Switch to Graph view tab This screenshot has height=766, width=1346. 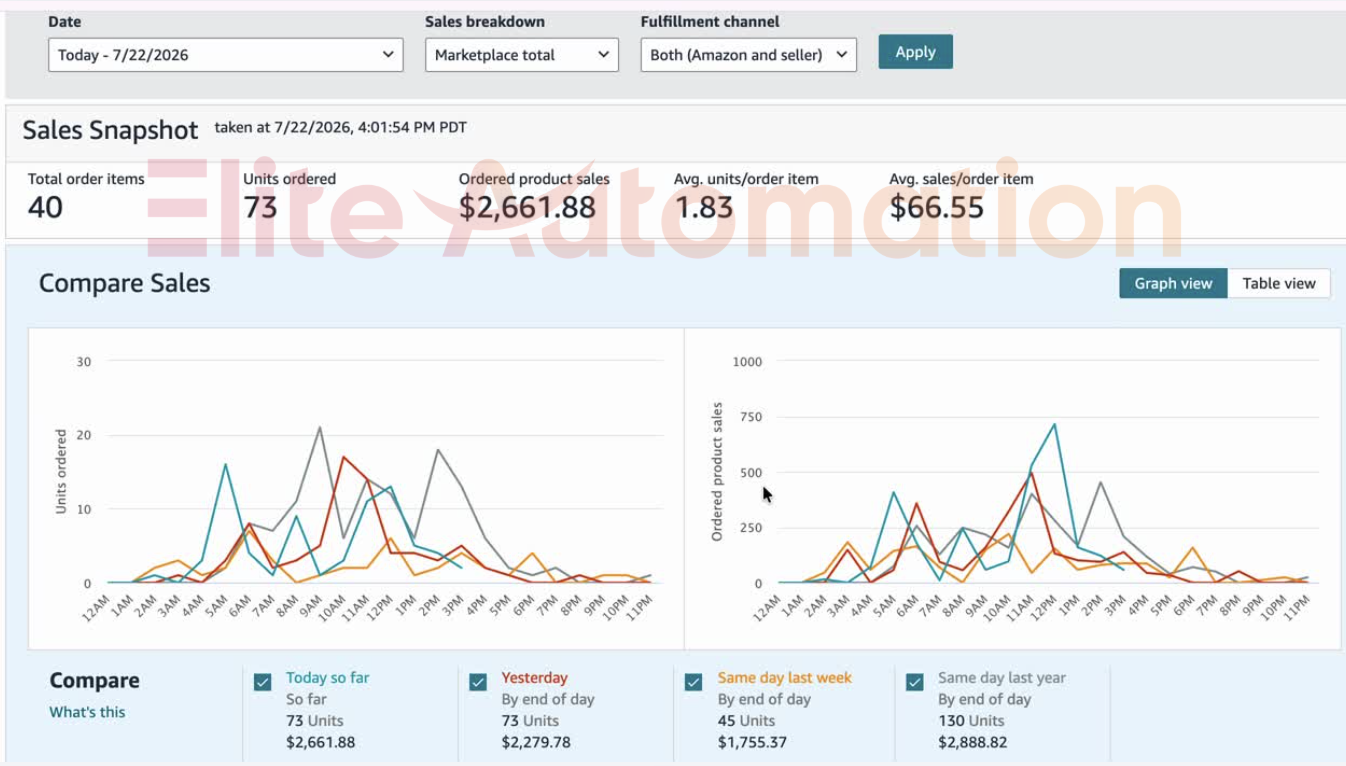tap(1173, 283)
